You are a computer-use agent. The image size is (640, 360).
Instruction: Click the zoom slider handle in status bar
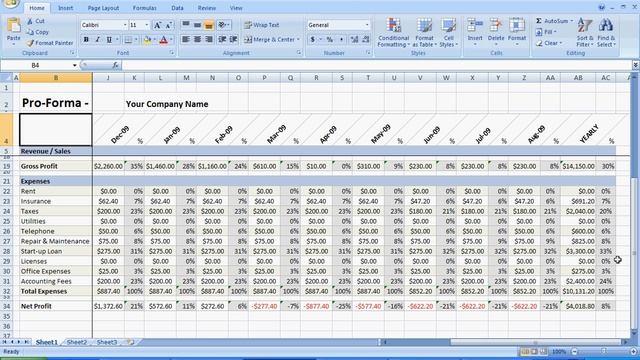[604, 351]
